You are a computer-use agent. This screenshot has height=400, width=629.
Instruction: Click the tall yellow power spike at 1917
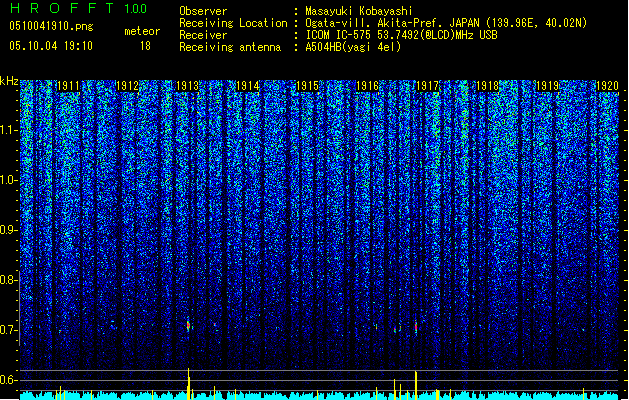416,386
